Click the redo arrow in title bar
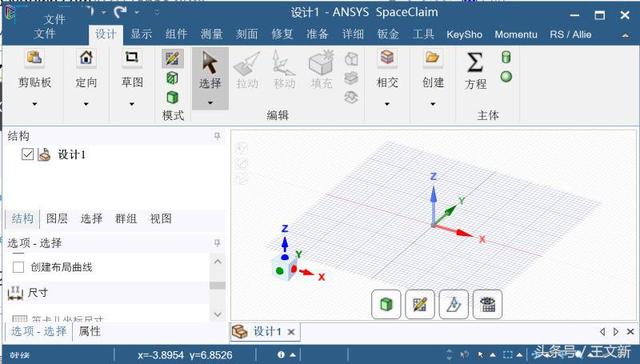 click(x=120, y=12)
